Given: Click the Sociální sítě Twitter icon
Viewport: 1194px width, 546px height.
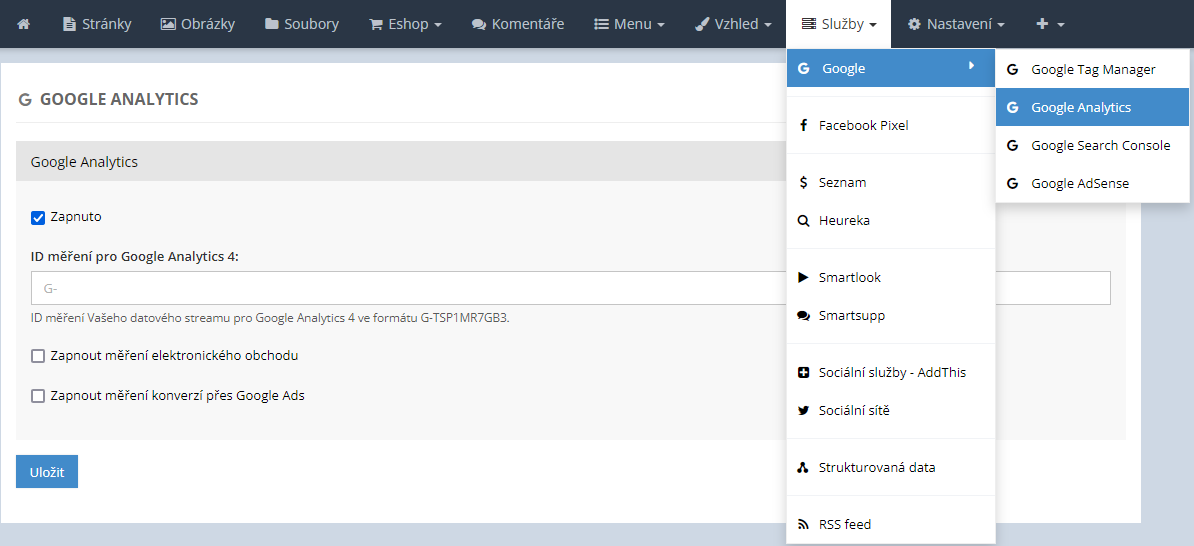Looking at the screenshot, I should point(803,411).
